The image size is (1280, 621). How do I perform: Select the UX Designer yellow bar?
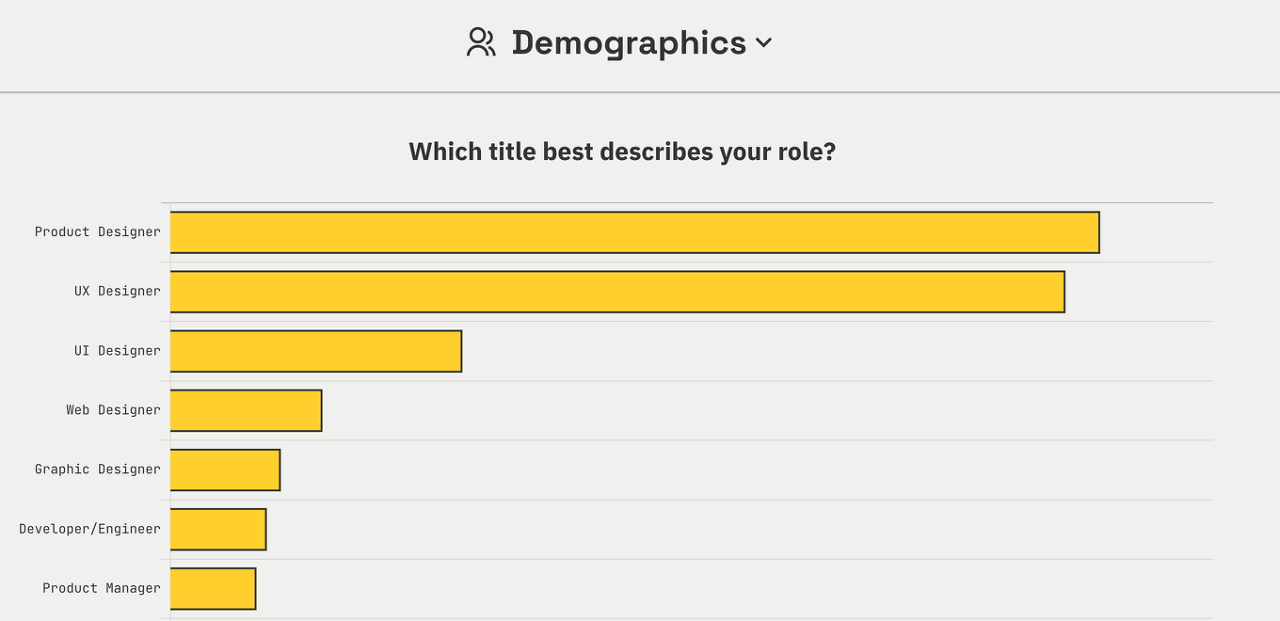coord(617,292)
